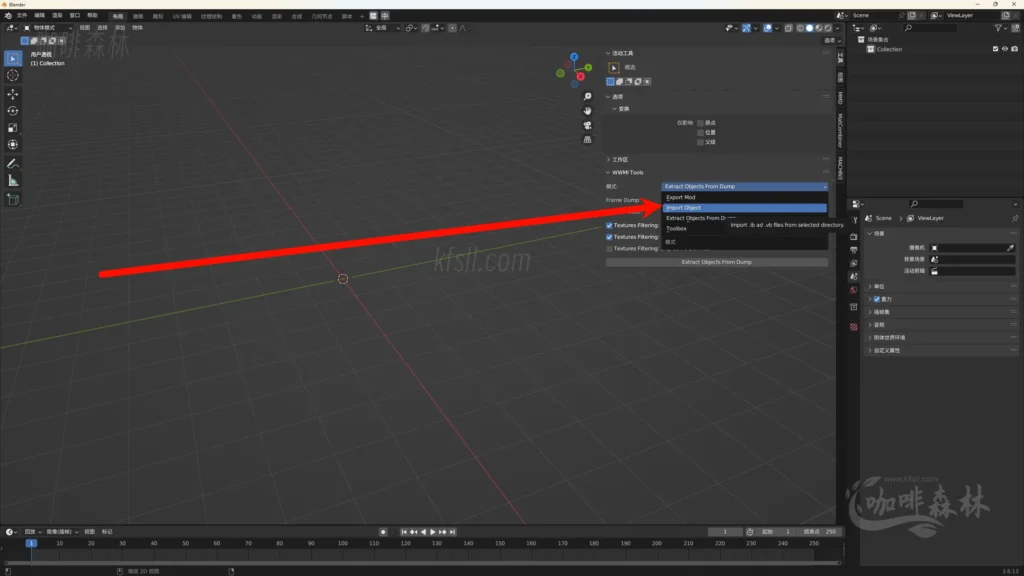Select the Rotate tool
The height and width of the screenshot is (576, 1024).
(x=13, y=111)
